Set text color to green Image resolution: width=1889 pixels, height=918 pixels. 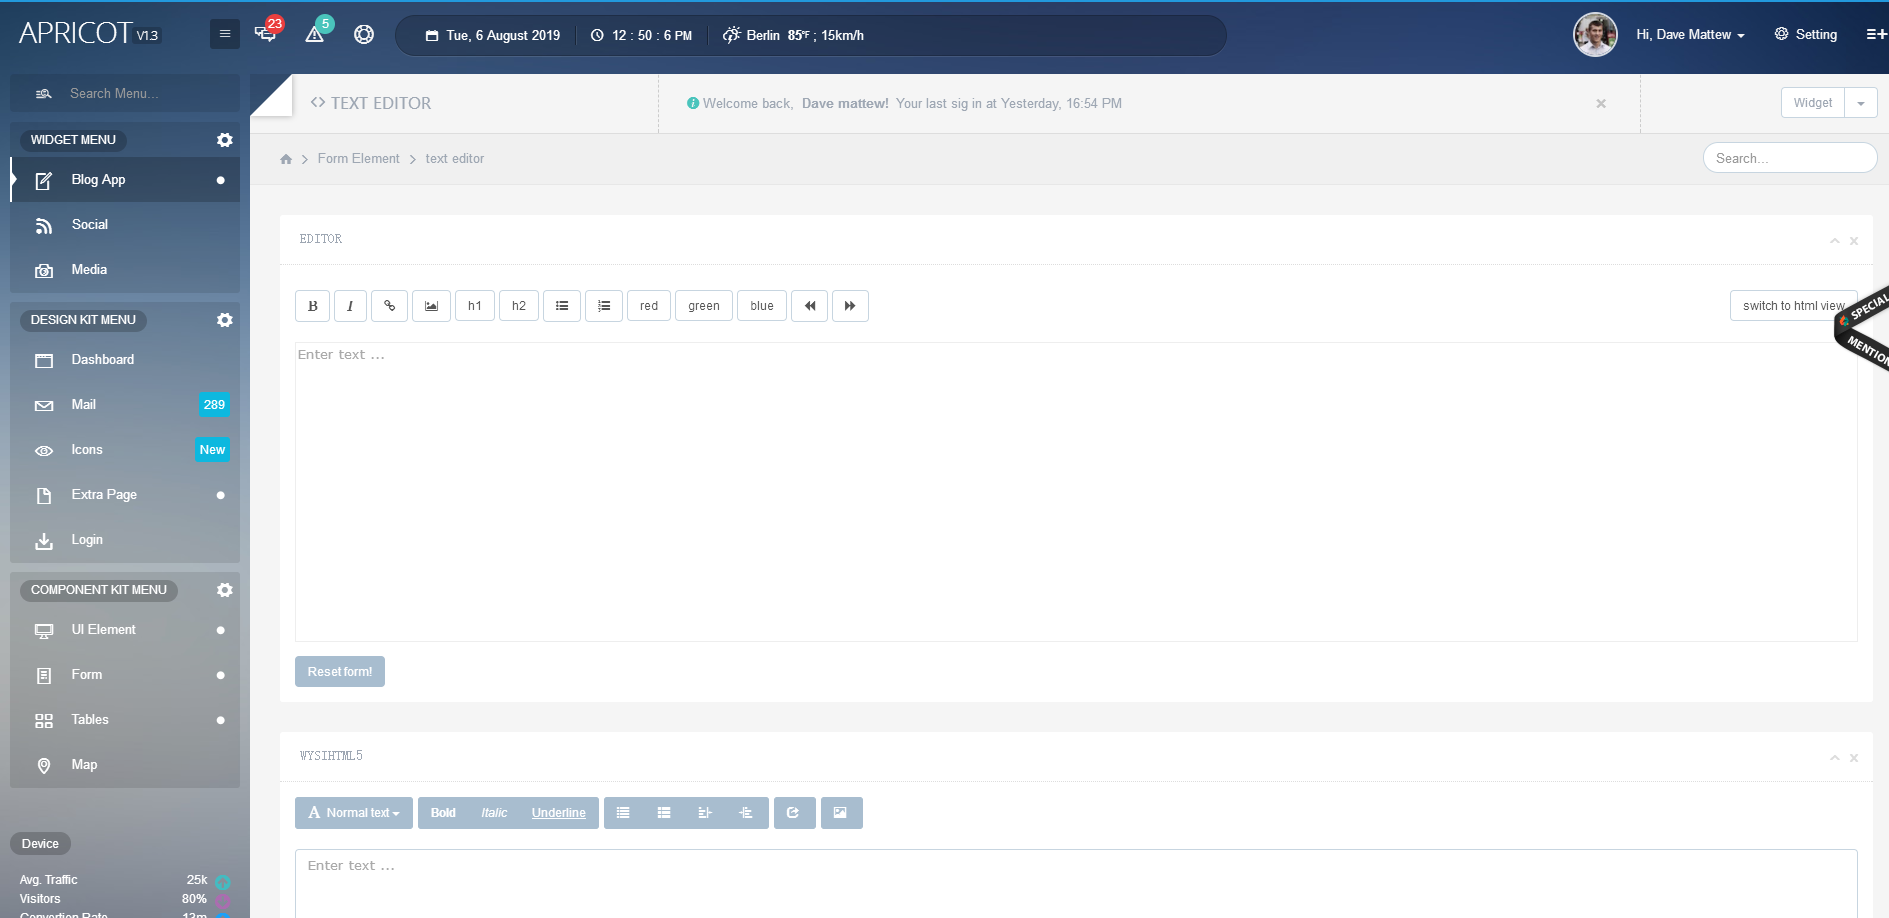click(704, 306)
